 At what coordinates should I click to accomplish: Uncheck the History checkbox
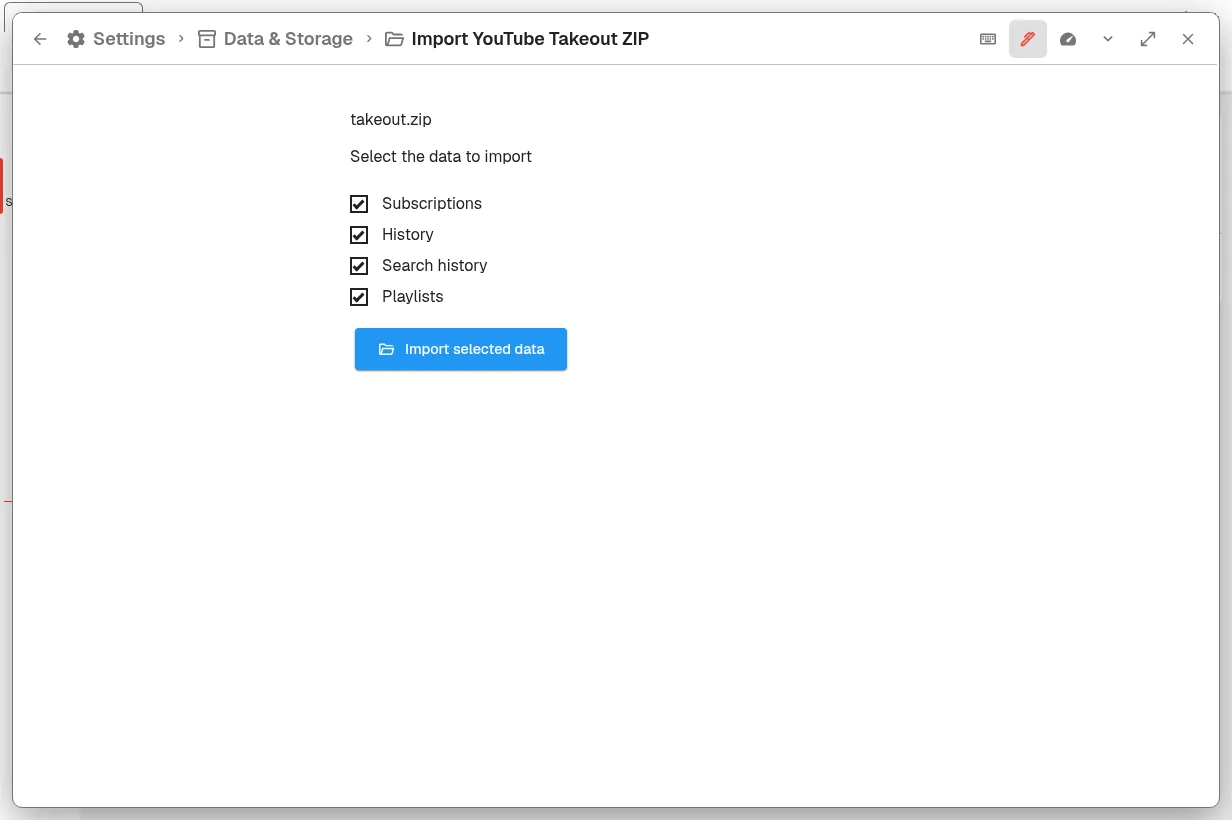point(359,235)
